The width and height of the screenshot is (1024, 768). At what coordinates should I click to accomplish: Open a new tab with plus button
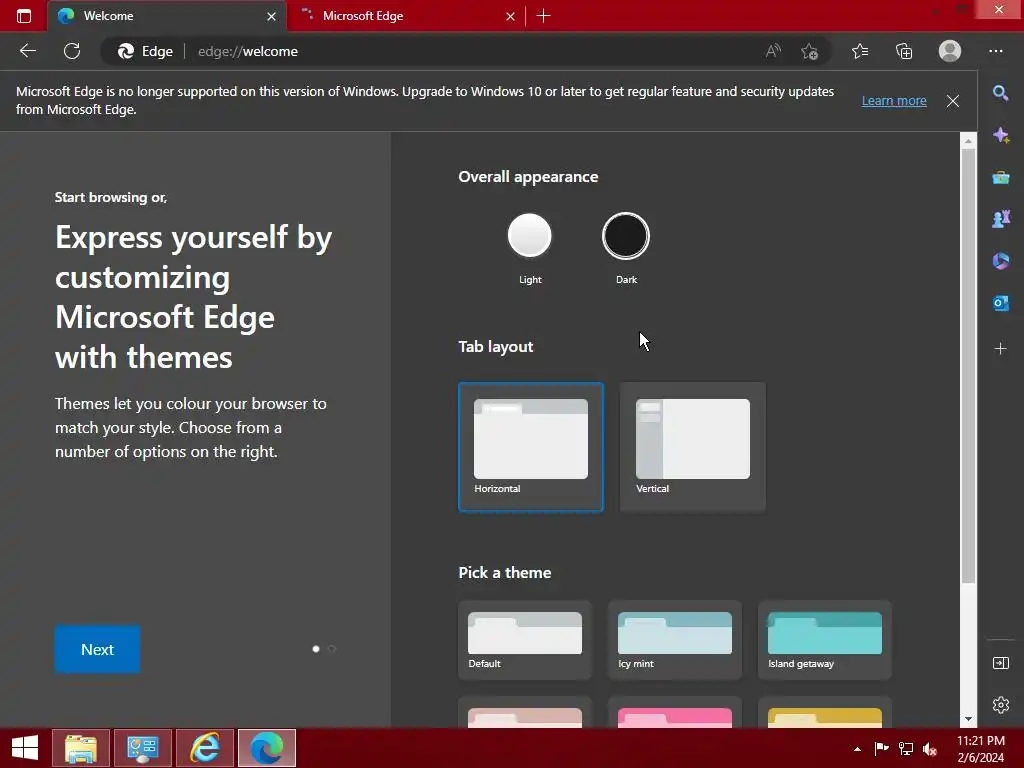tap(543, 16)
